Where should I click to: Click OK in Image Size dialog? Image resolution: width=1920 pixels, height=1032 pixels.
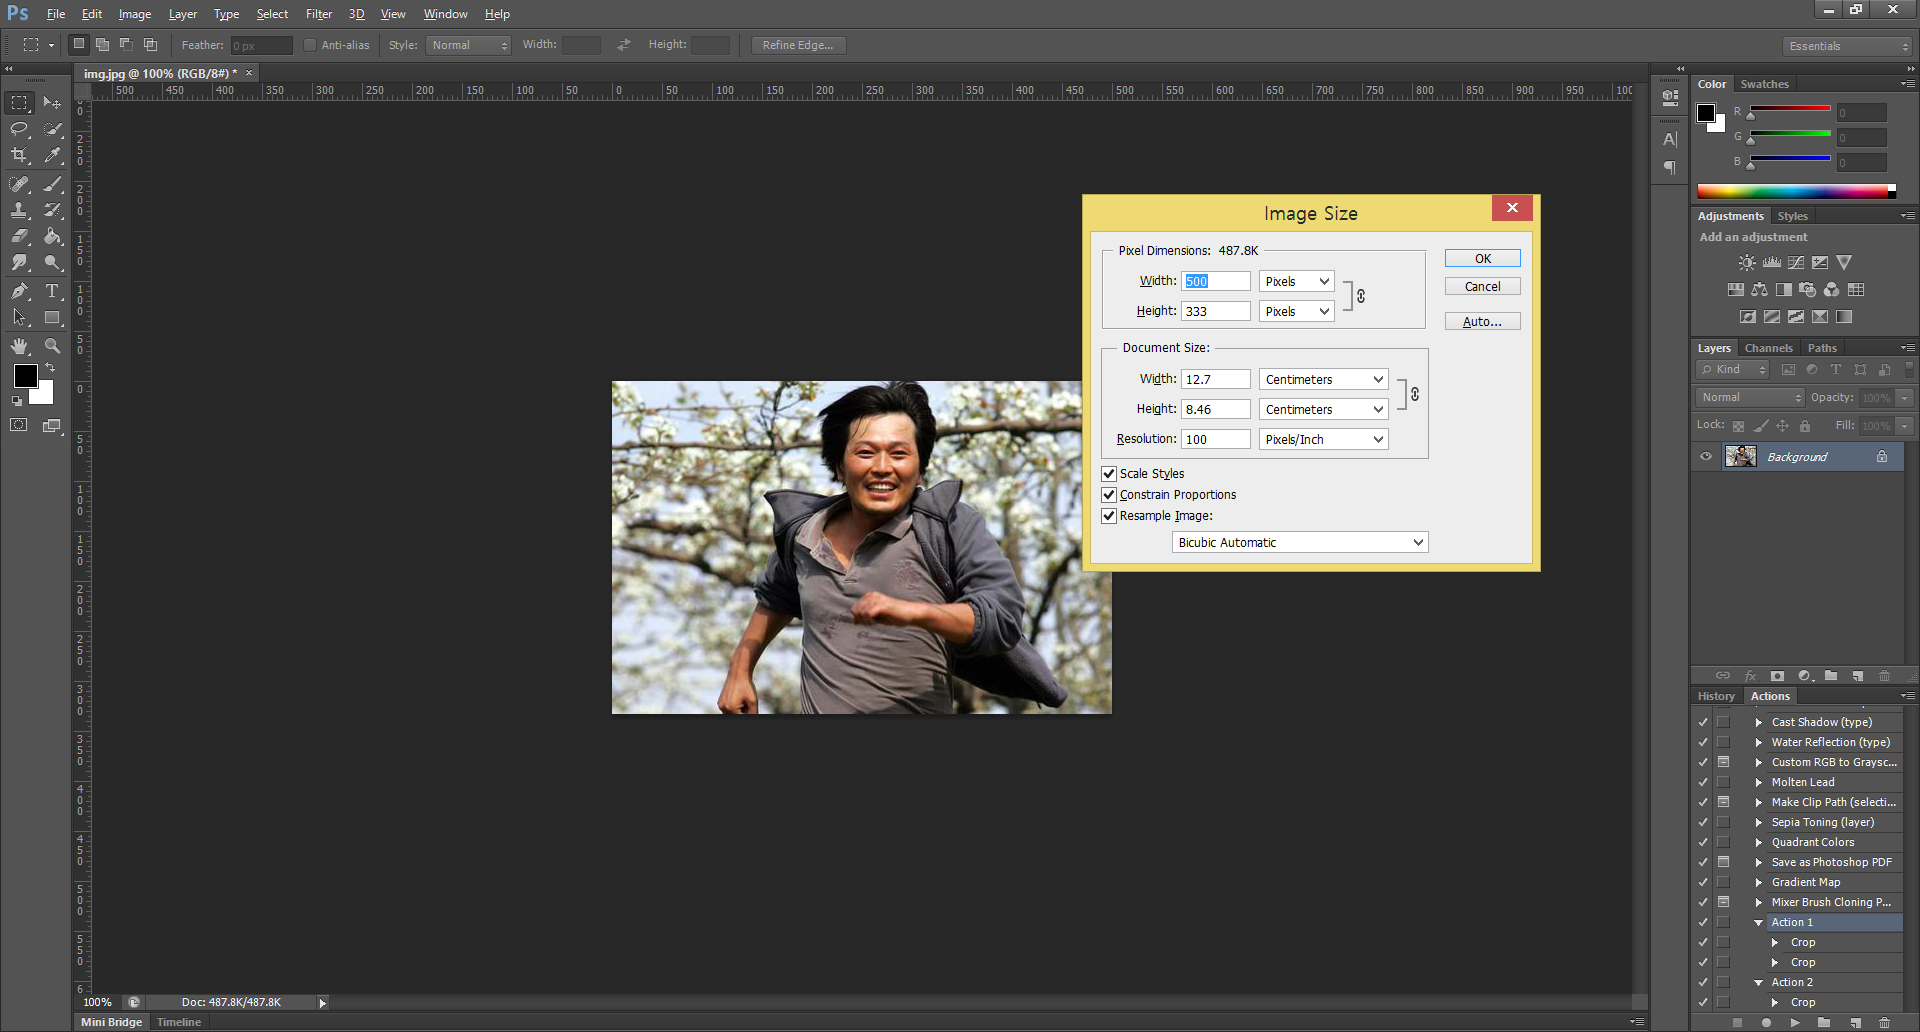tap(1482, 259)
